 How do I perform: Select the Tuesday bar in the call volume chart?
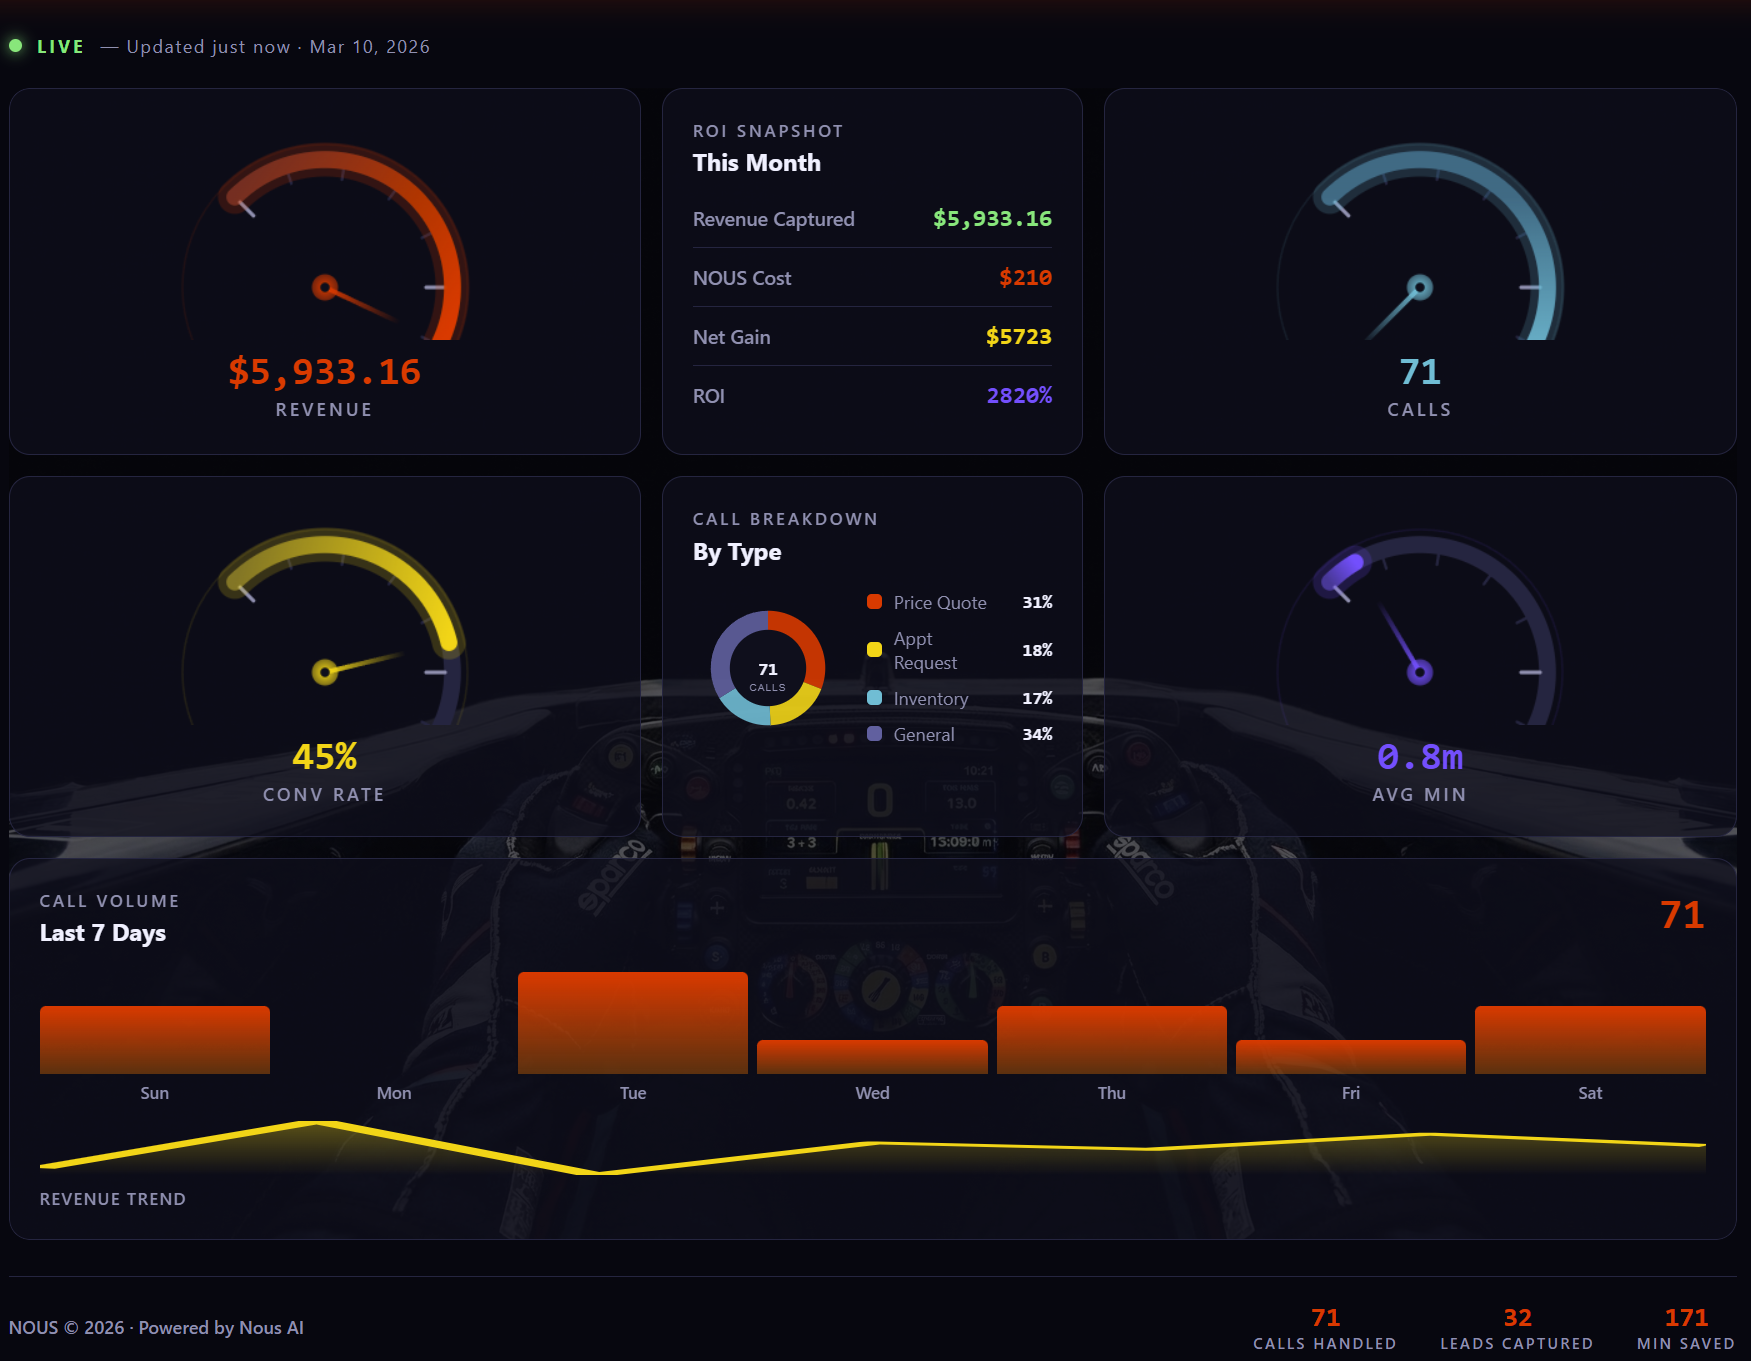tap(632, 1022)
